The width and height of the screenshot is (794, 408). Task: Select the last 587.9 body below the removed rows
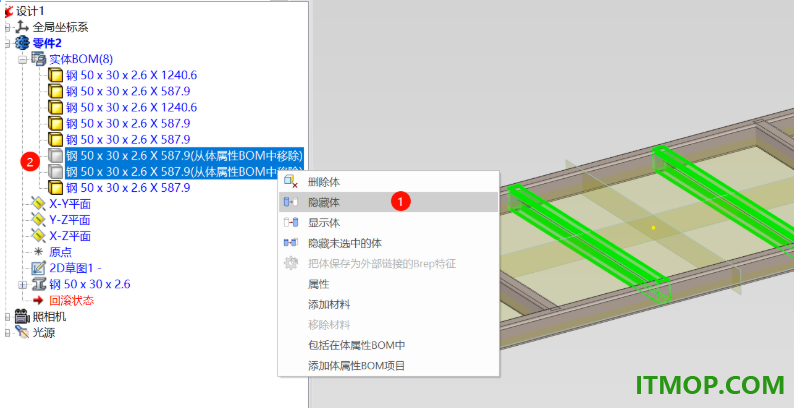pyautogui.click(x=128, y=188)
